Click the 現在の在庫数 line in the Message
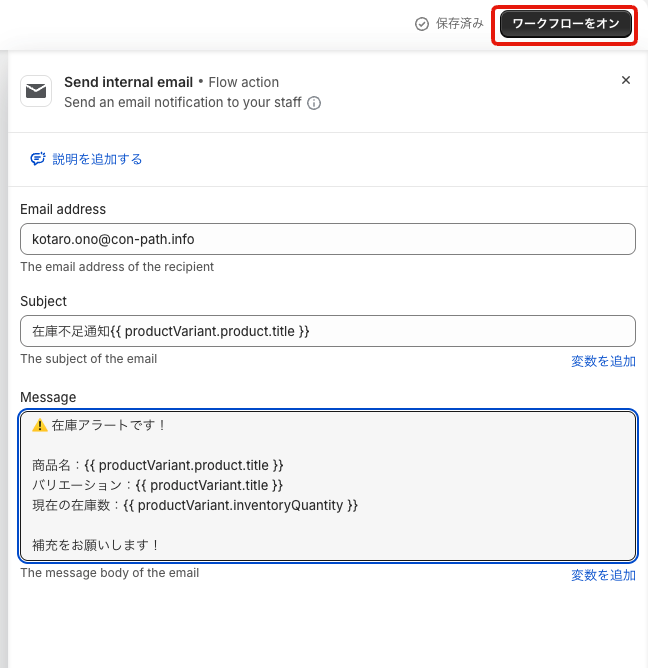 pyautogui.click(x=195, y=505)
